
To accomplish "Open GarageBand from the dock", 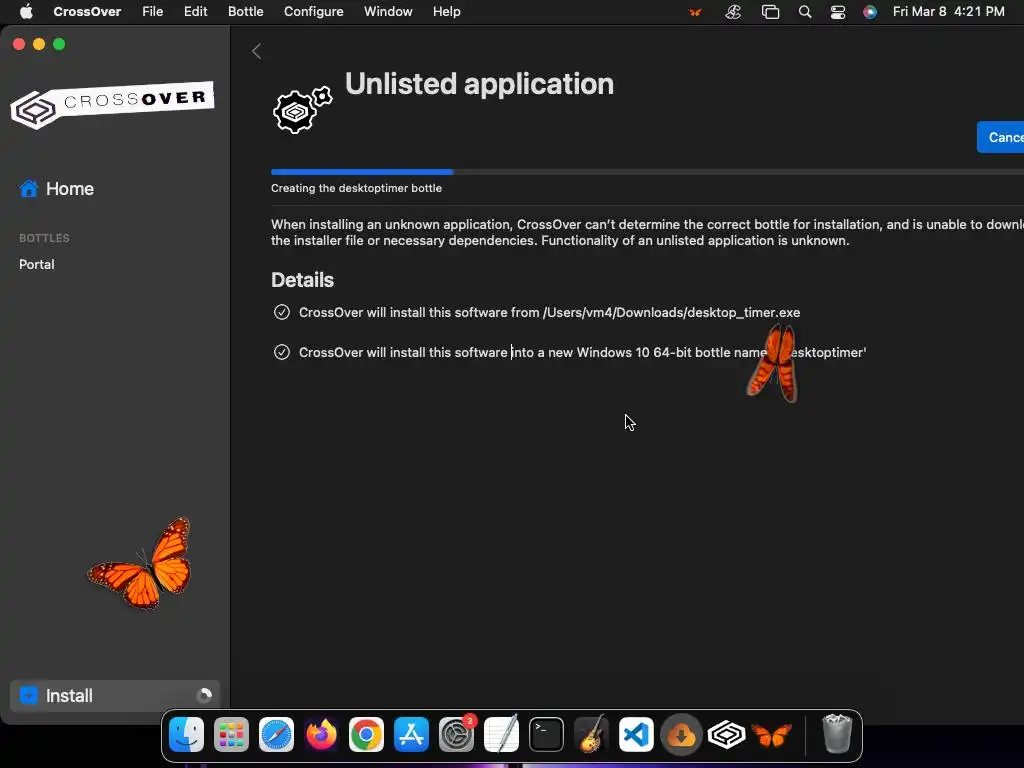I will pyautogui.click(x=592, y=735).
